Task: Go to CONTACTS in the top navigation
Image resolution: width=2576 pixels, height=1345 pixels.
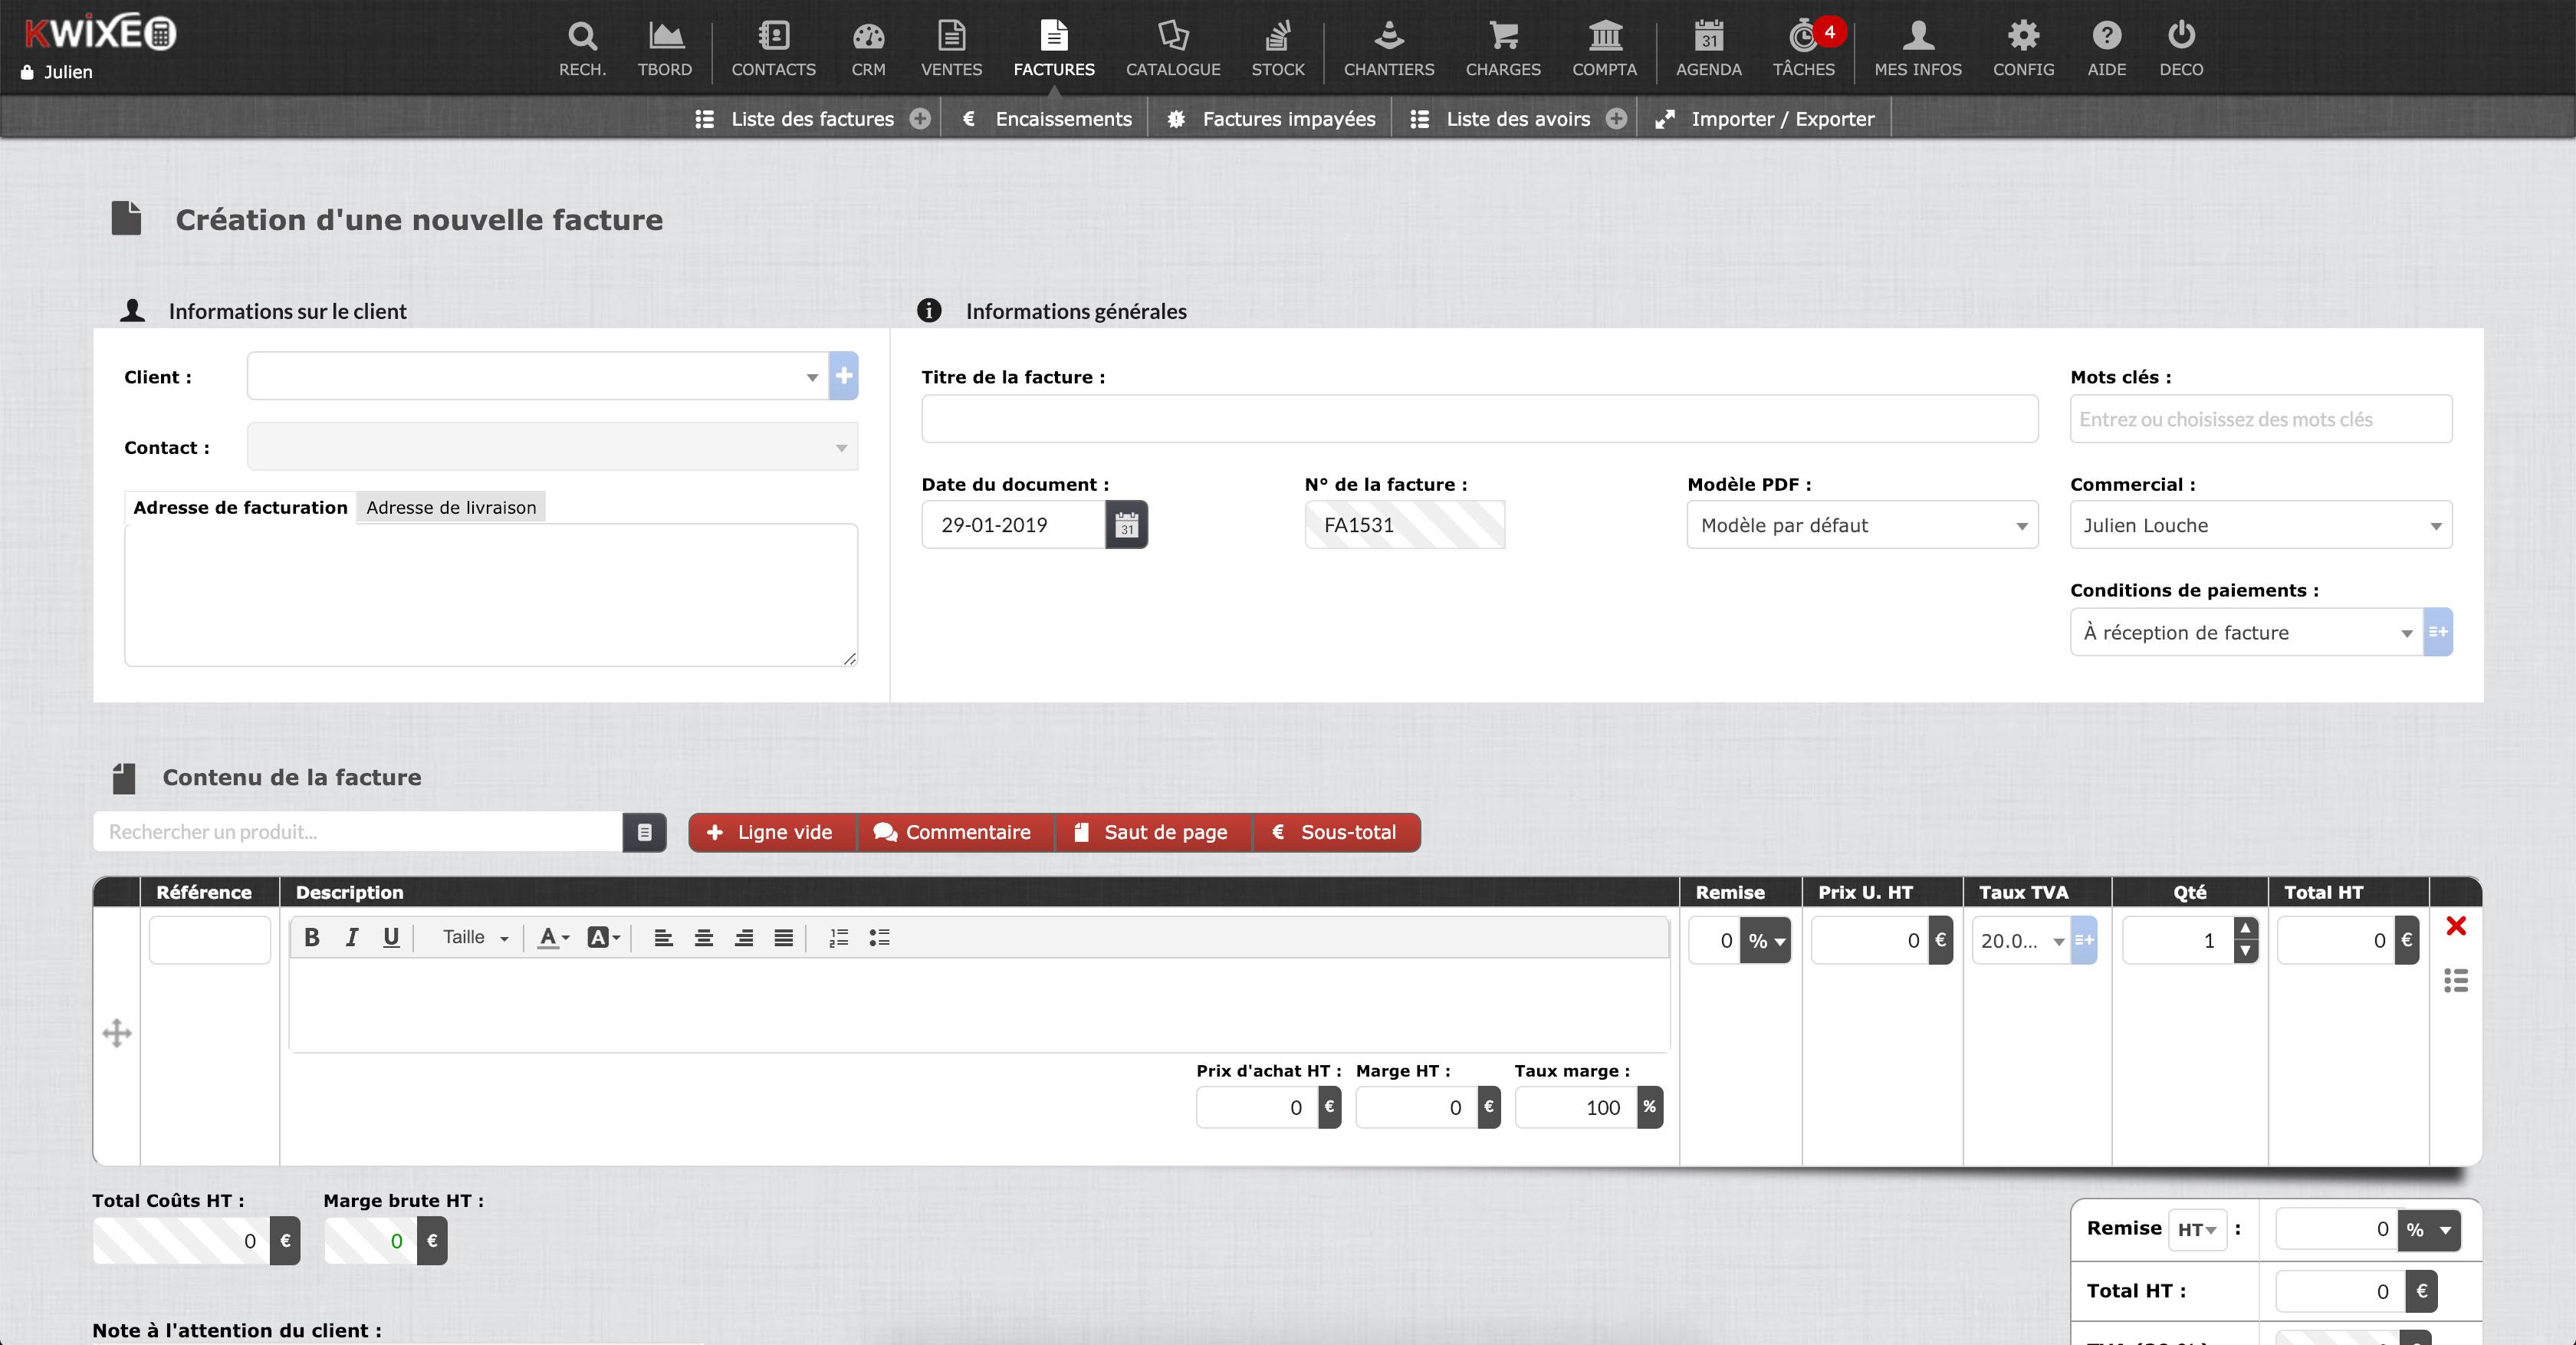Action: point(773,48)
